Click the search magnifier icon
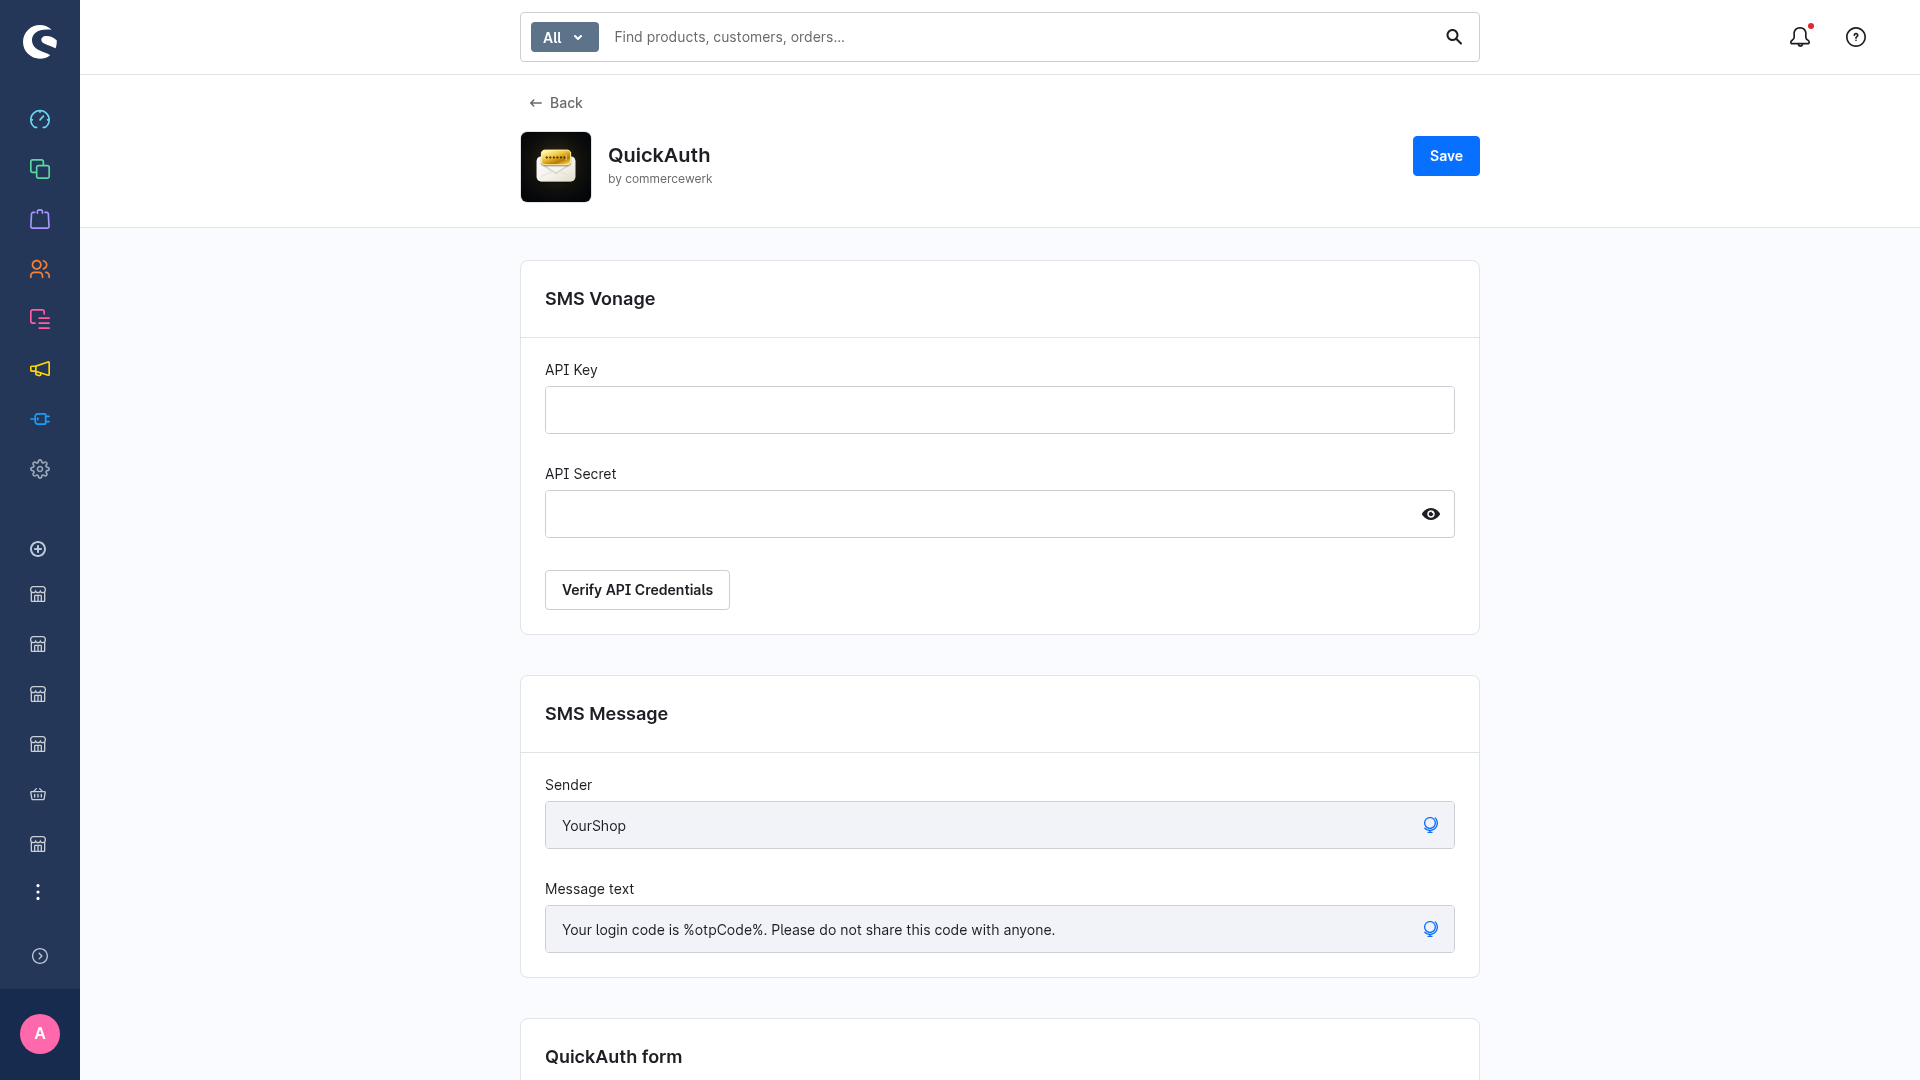The height and width of the screenshot is (1080, 1920). [x=1454, y=37]
